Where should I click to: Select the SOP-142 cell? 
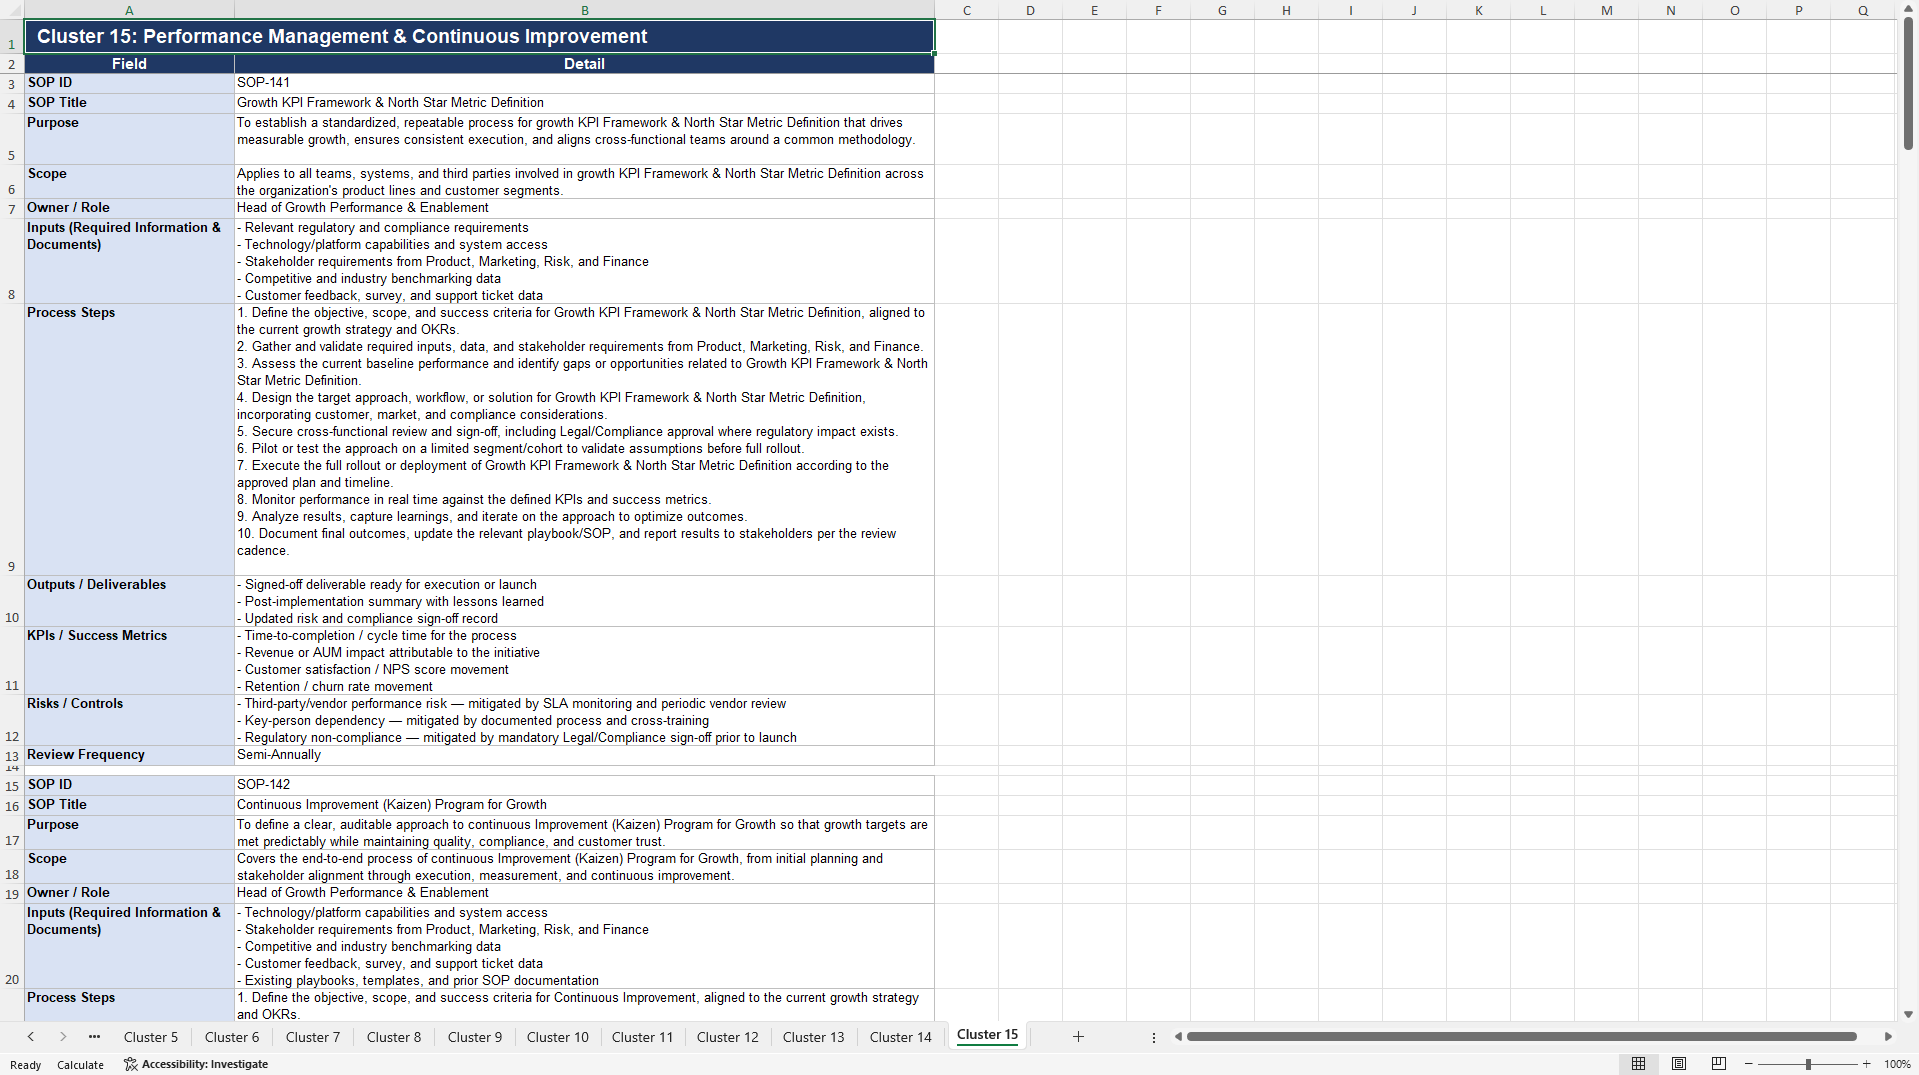point(584,785)
